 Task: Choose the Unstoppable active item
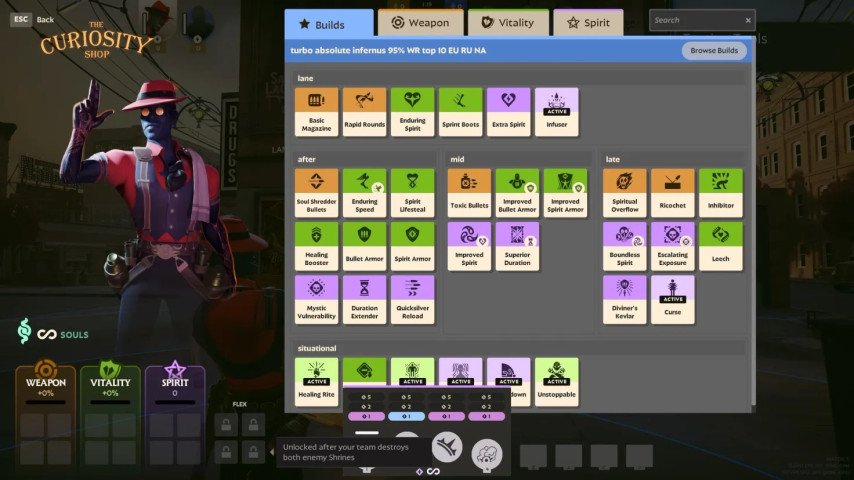pyautogui.click(x=557, y=381)
